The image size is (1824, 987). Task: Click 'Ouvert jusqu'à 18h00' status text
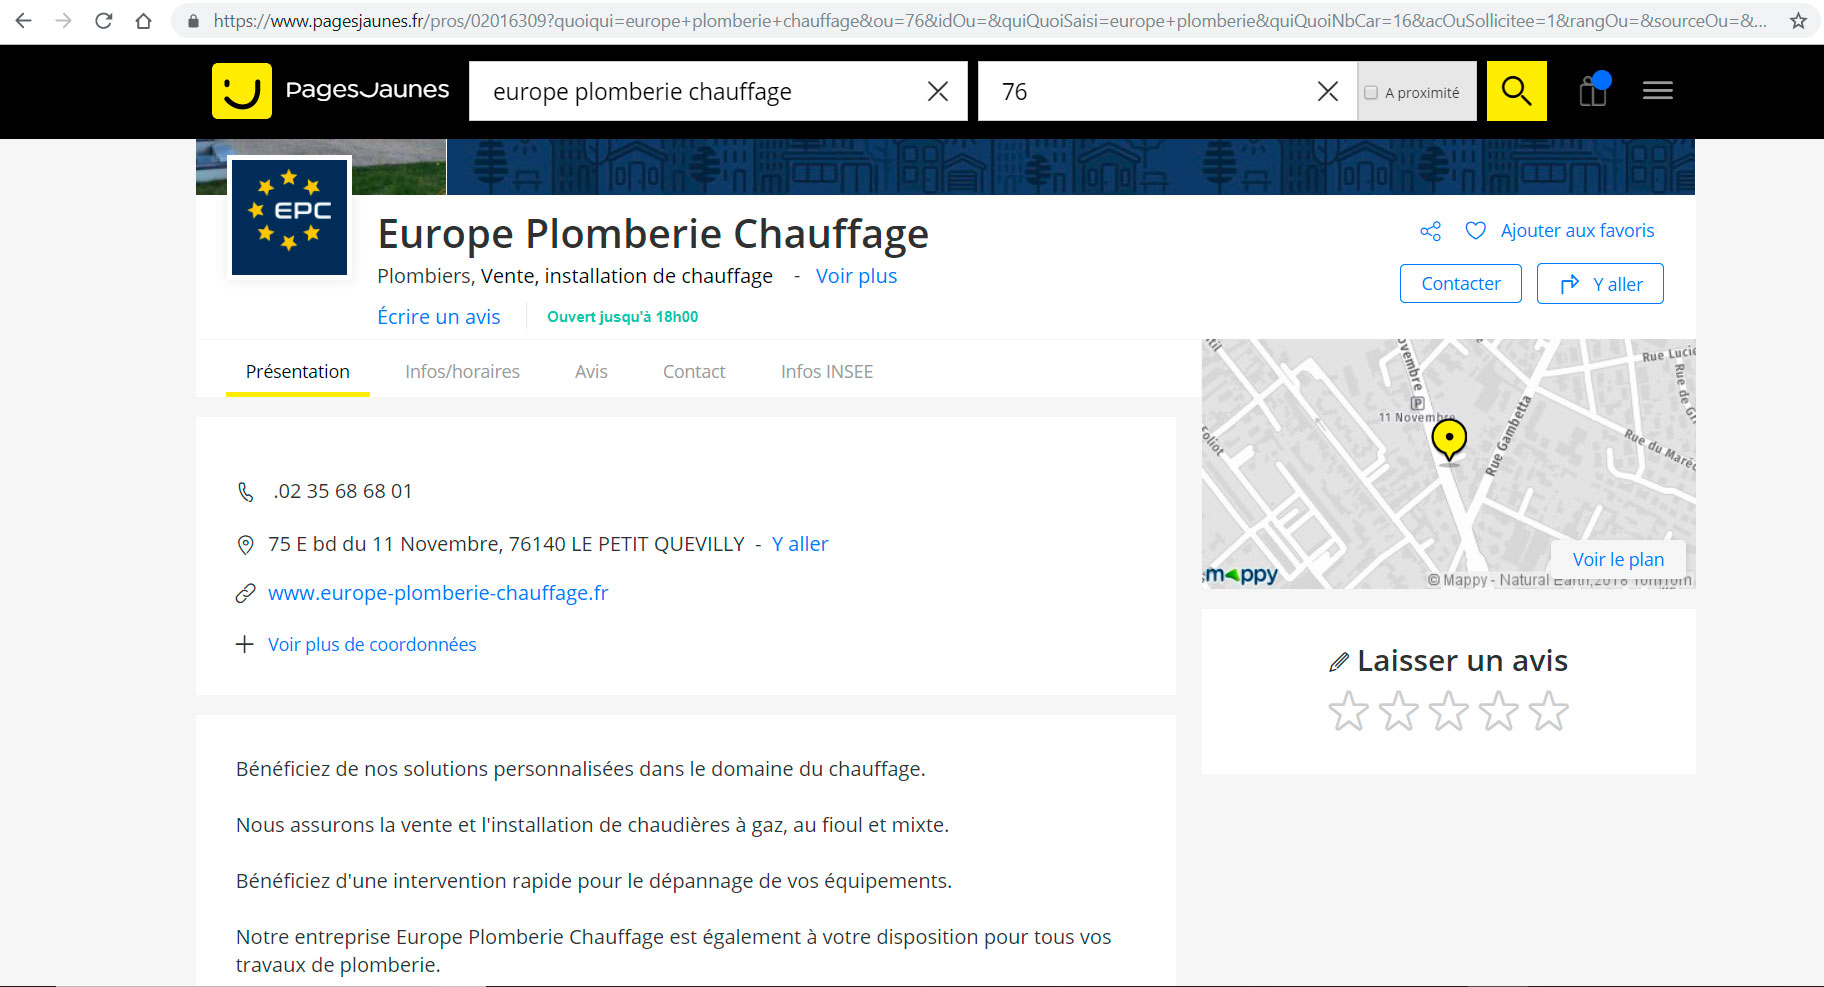click(x=622, y=317)
